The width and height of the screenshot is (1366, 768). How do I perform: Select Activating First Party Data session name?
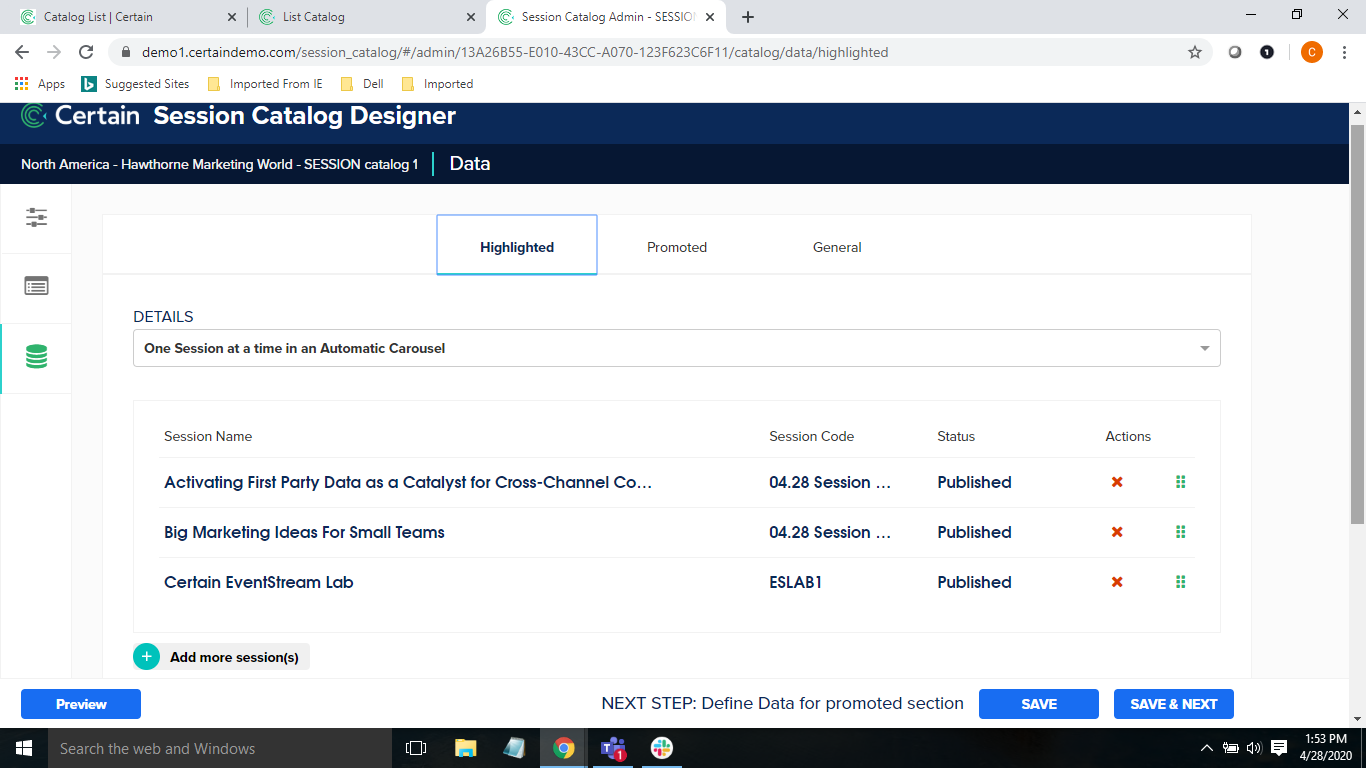pos(408,482)
